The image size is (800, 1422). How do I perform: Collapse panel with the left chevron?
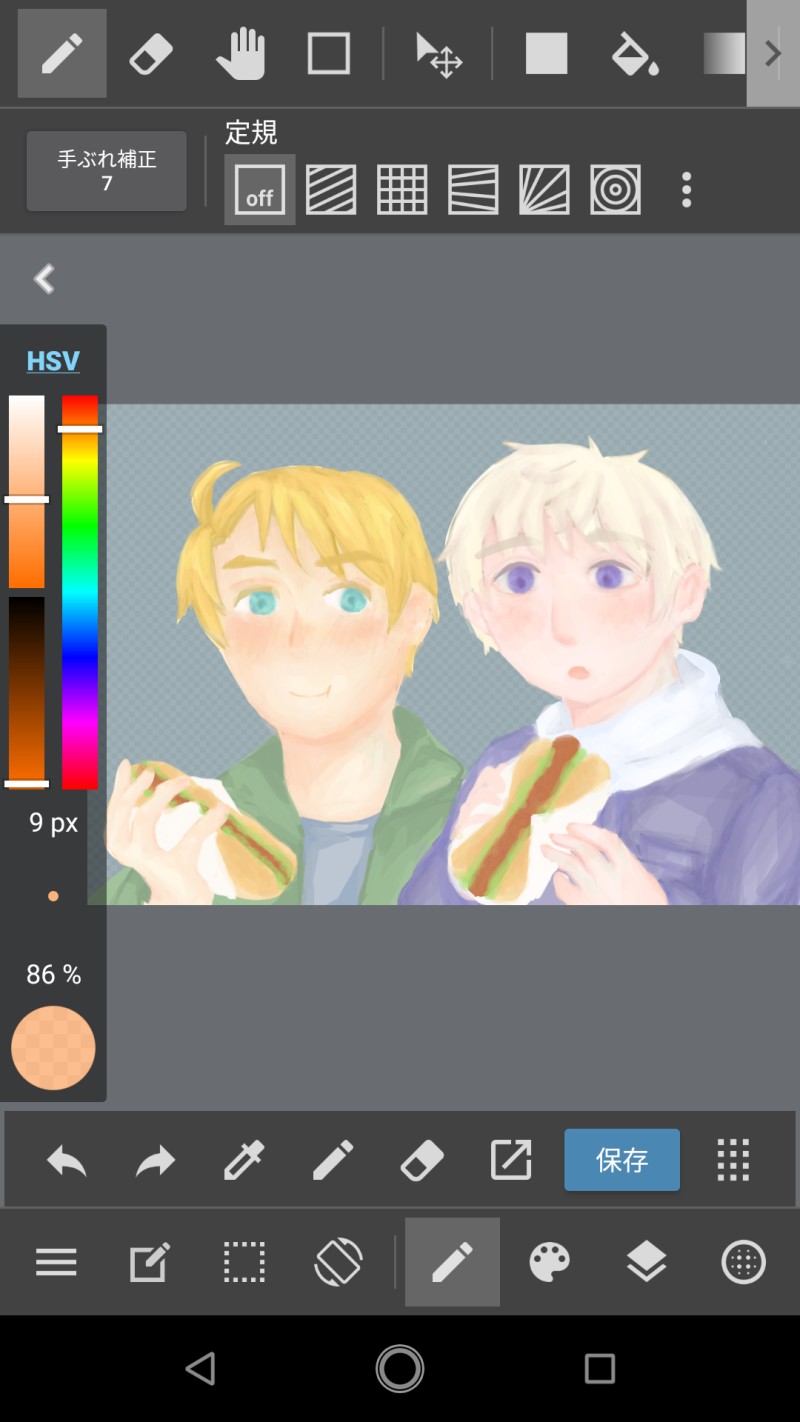point(44,279)
